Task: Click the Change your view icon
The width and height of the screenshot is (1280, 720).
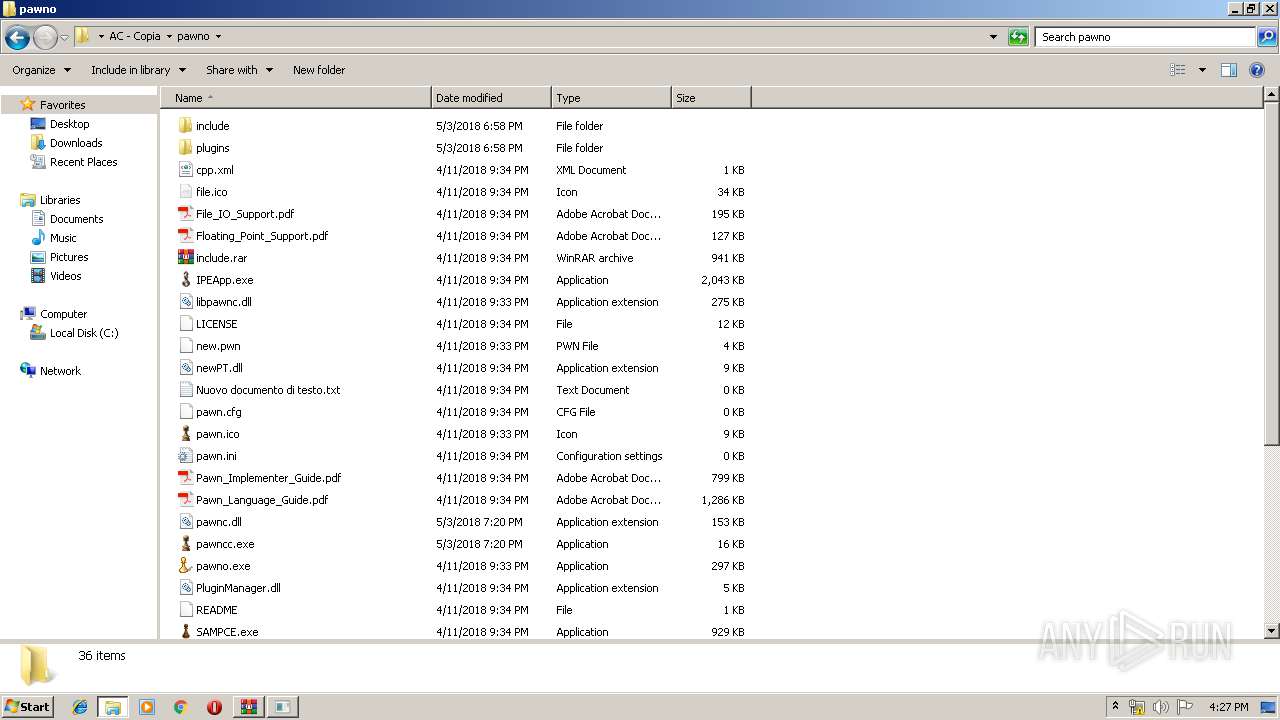Action: (x=1178, y=70)
